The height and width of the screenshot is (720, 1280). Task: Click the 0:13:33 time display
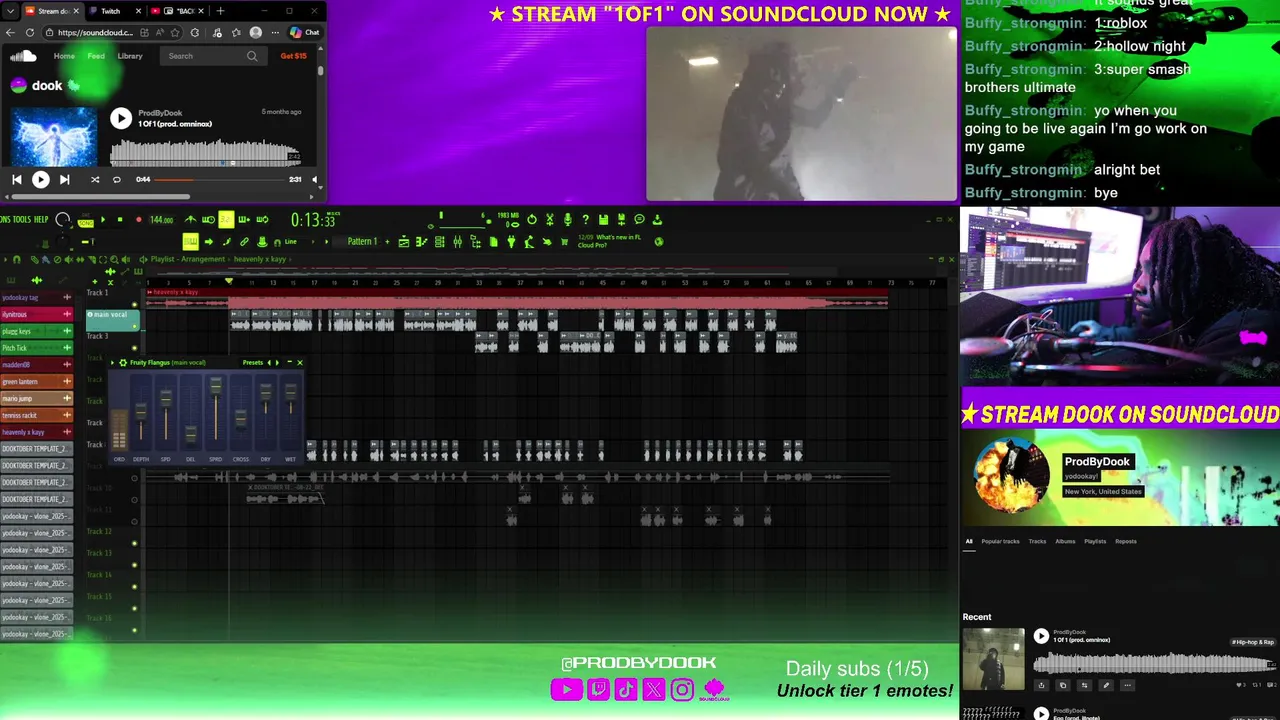tap(313, 220)
